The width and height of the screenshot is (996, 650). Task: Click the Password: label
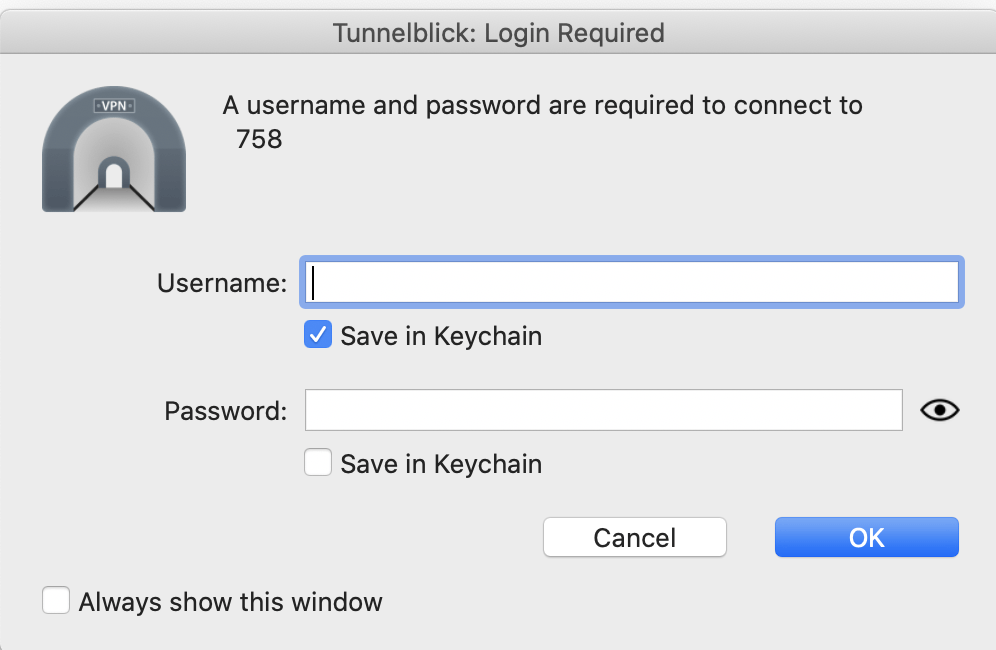226,411
